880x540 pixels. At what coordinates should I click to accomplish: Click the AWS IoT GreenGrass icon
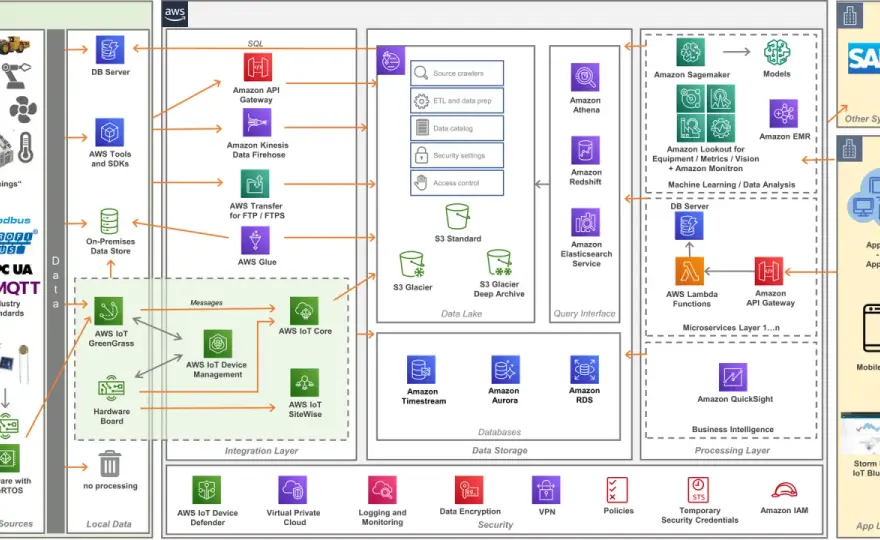click(109, 311)
